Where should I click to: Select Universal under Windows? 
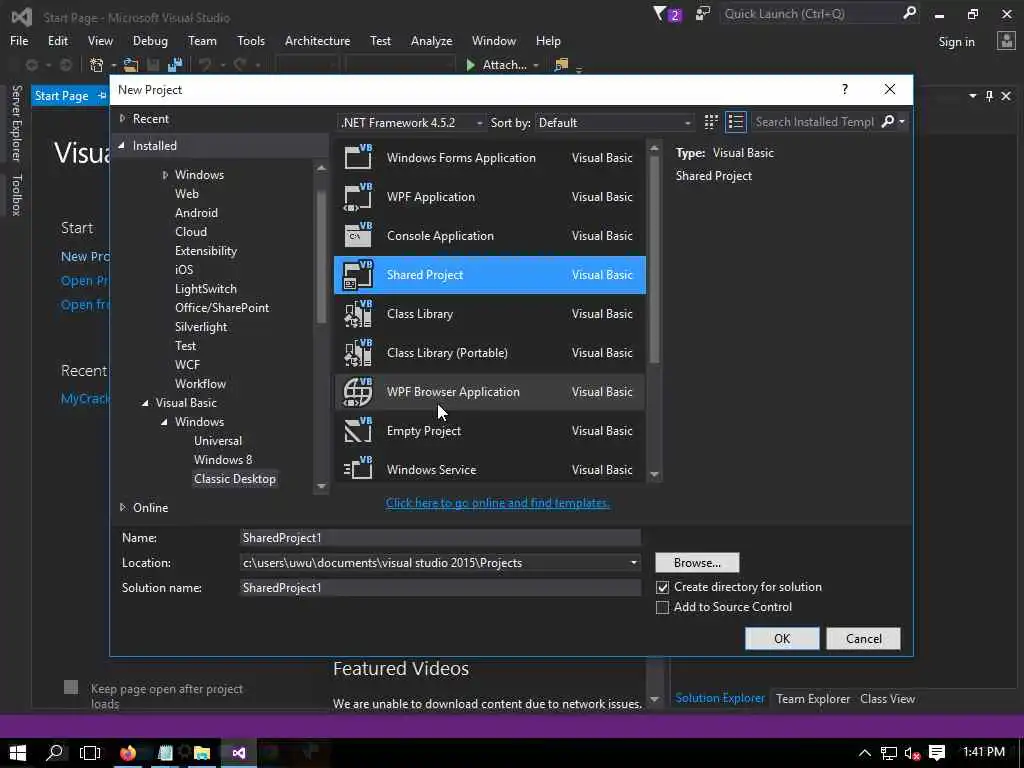[x=217, y=441]
